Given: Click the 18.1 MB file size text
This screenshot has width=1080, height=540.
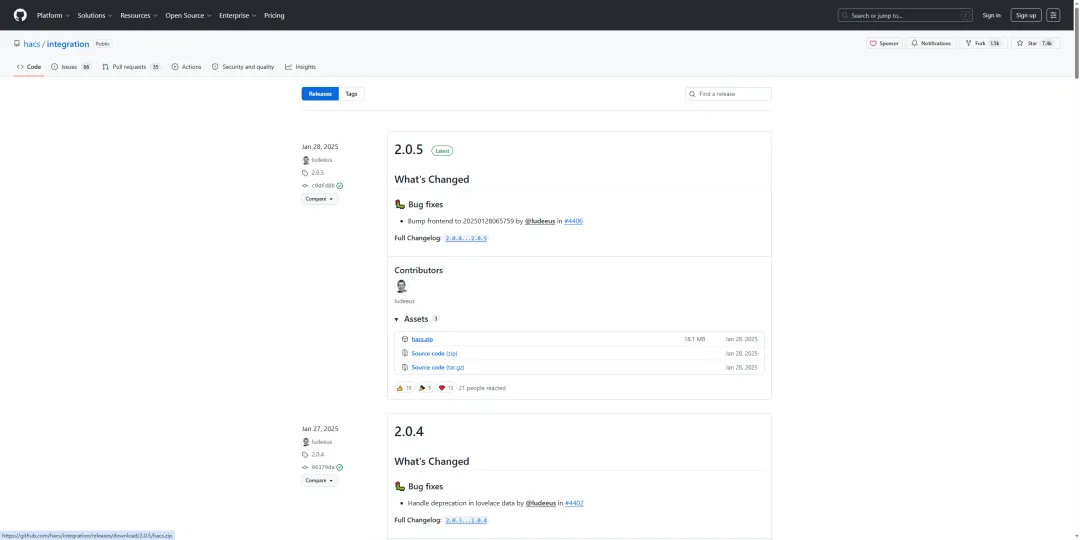Looking at the screenshot, I should [694, 339].
